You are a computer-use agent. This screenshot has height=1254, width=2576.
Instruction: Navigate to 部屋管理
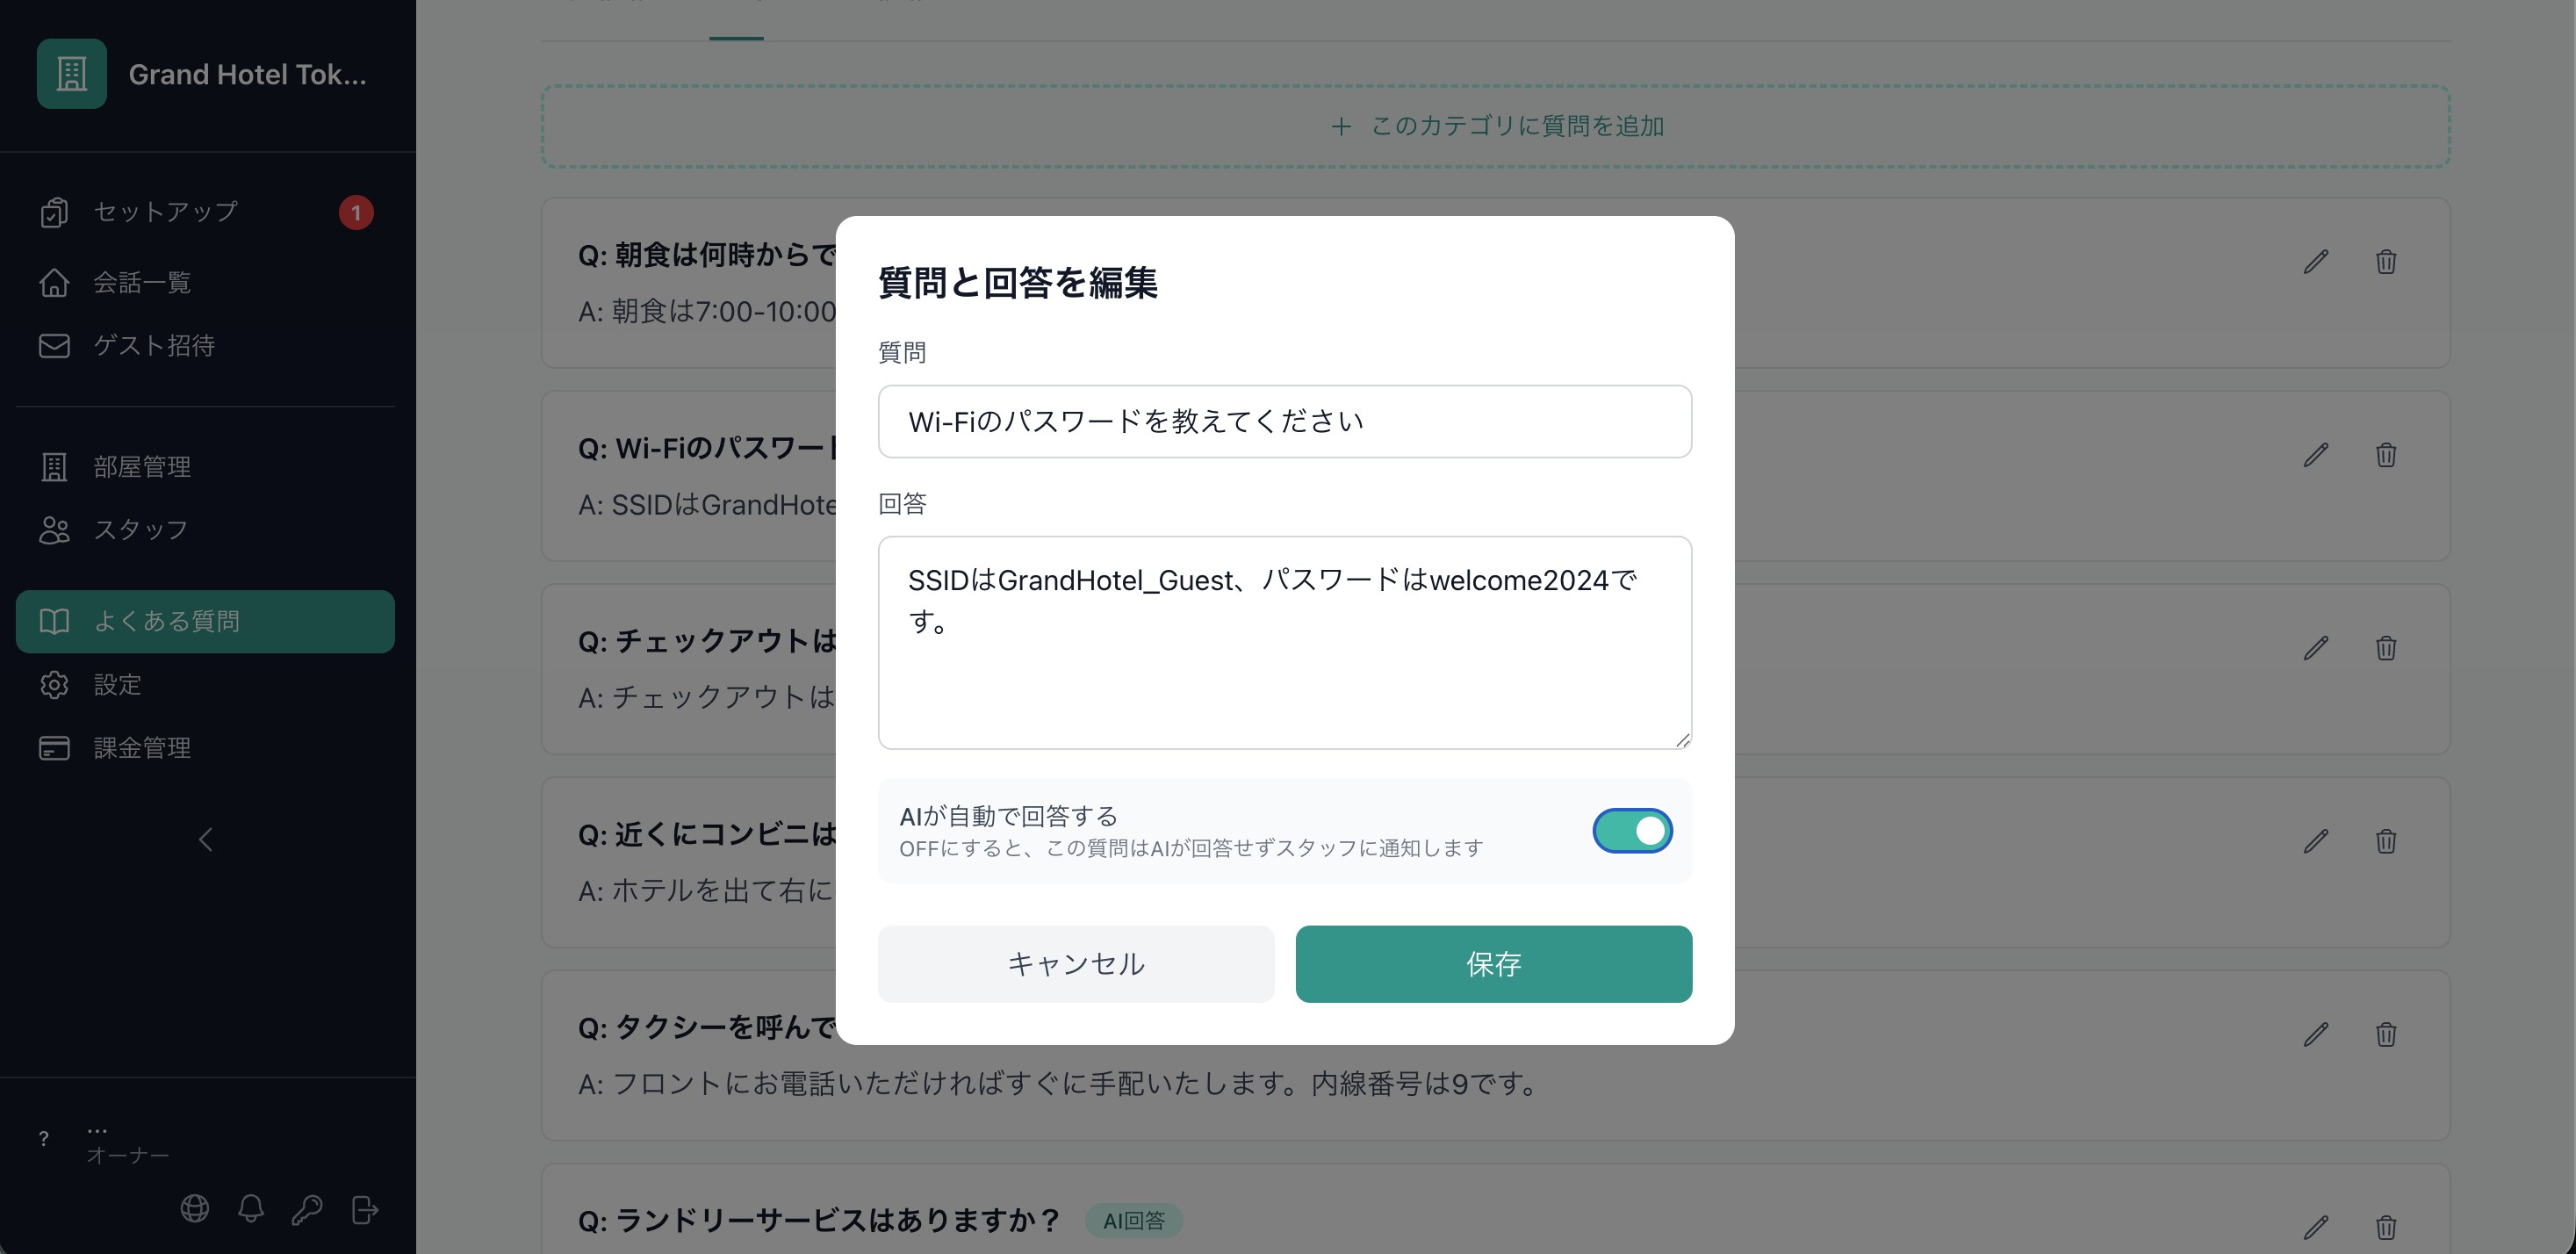205,467
